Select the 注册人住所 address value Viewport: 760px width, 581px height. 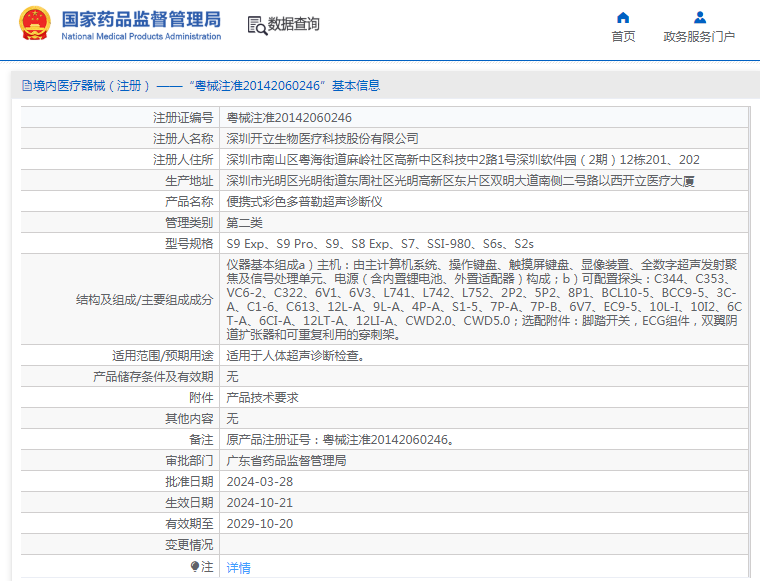pyautogui.click(x=463, y=160)
